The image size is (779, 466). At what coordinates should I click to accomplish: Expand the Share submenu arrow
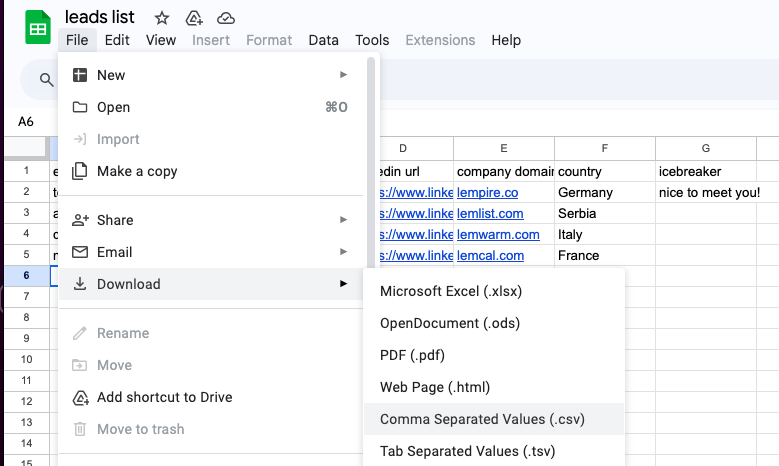pos(343,220)
